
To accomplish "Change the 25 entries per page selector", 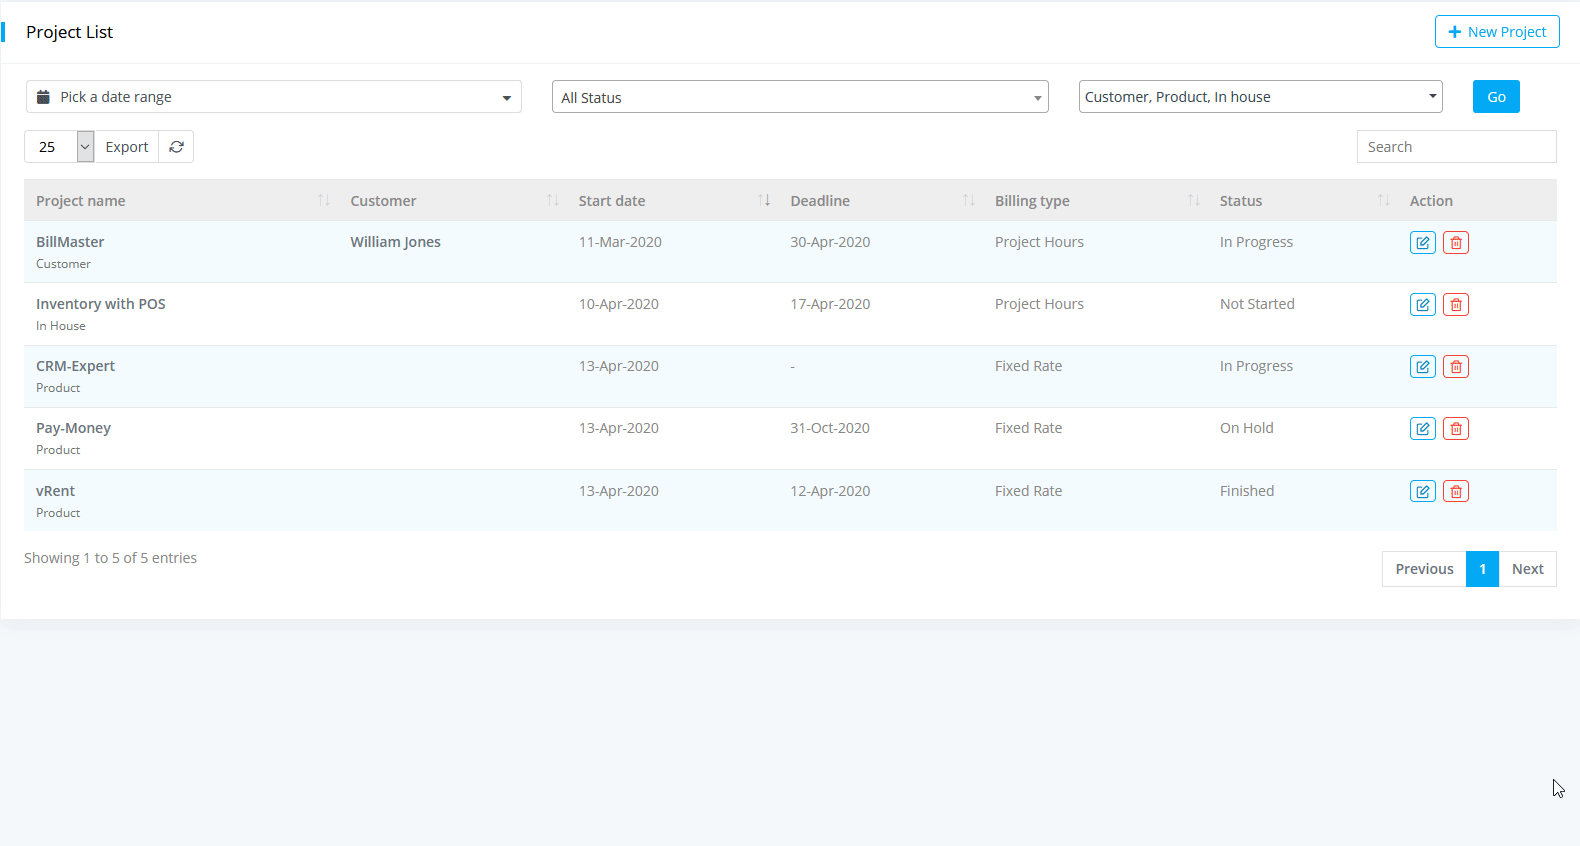I will pyautogui.click(x=59, y=147).
